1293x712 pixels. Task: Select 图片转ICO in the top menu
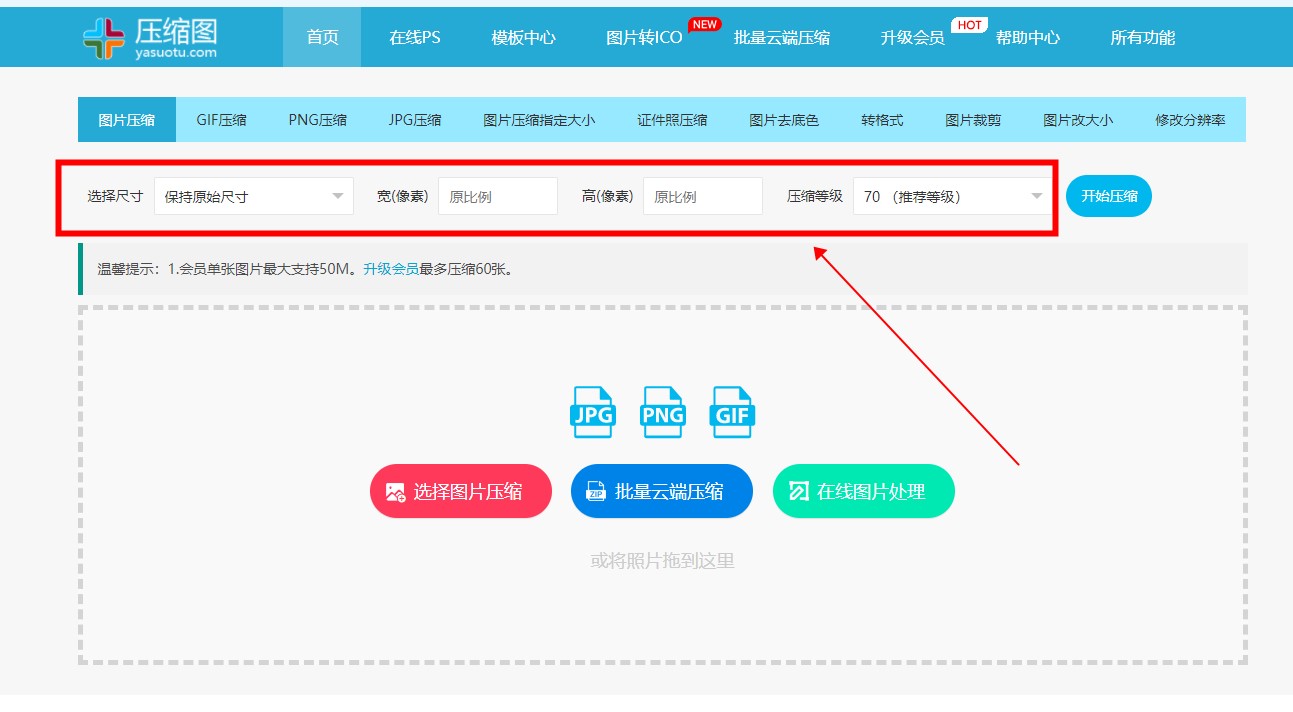click(644, 38)
